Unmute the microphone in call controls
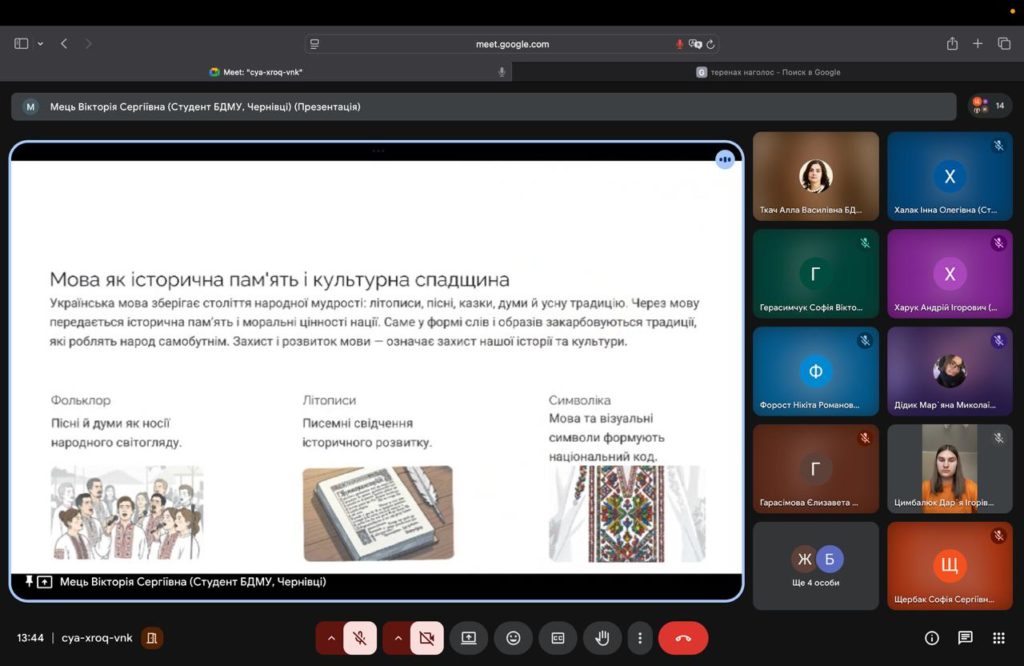The image size is (1024, 666). point(360,638)
